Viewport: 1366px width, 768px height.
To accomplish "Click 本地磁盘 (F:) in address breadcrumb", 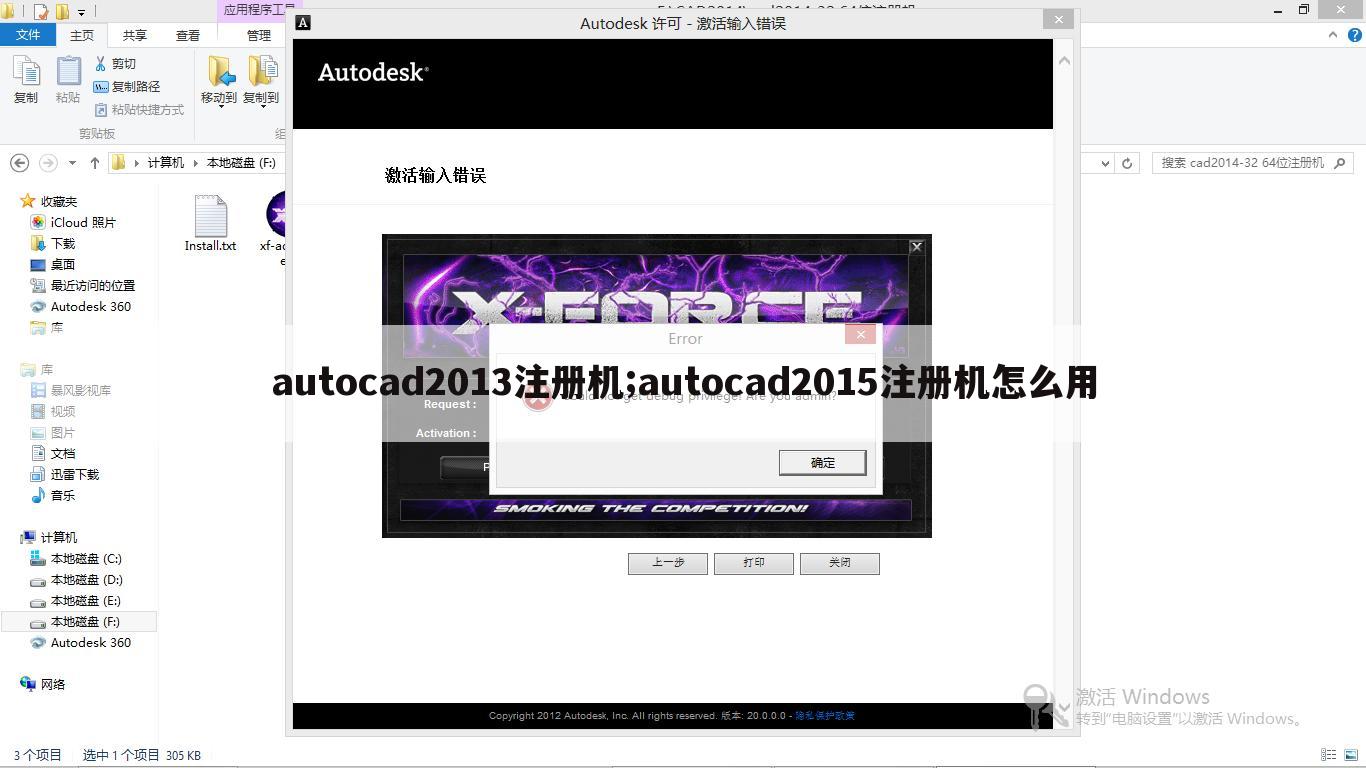I will pos(241,163).
